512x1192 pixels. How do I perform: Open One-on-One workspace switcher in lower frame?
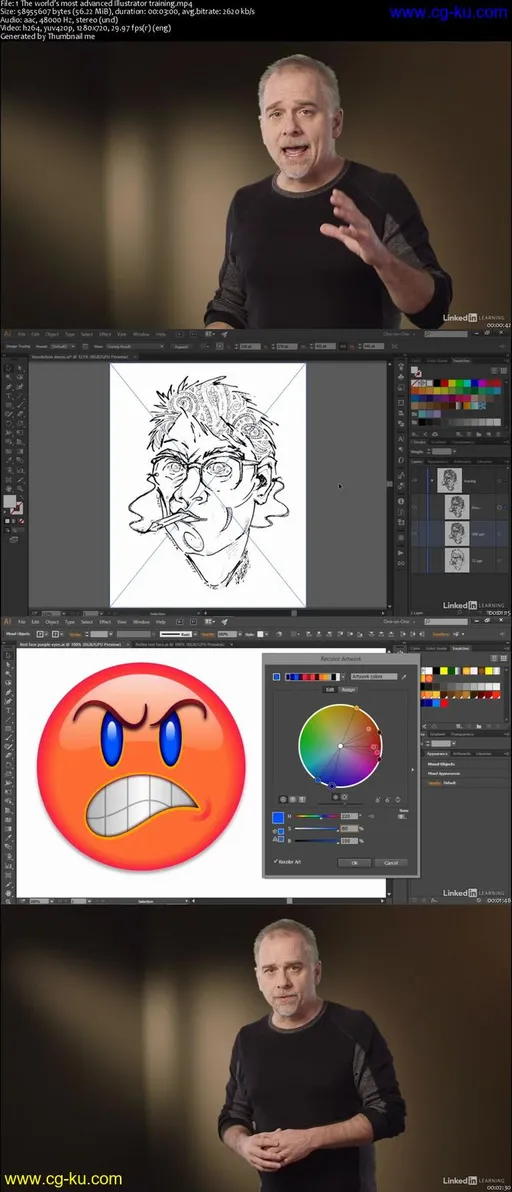pyautogui.click(x=398, y=622)
